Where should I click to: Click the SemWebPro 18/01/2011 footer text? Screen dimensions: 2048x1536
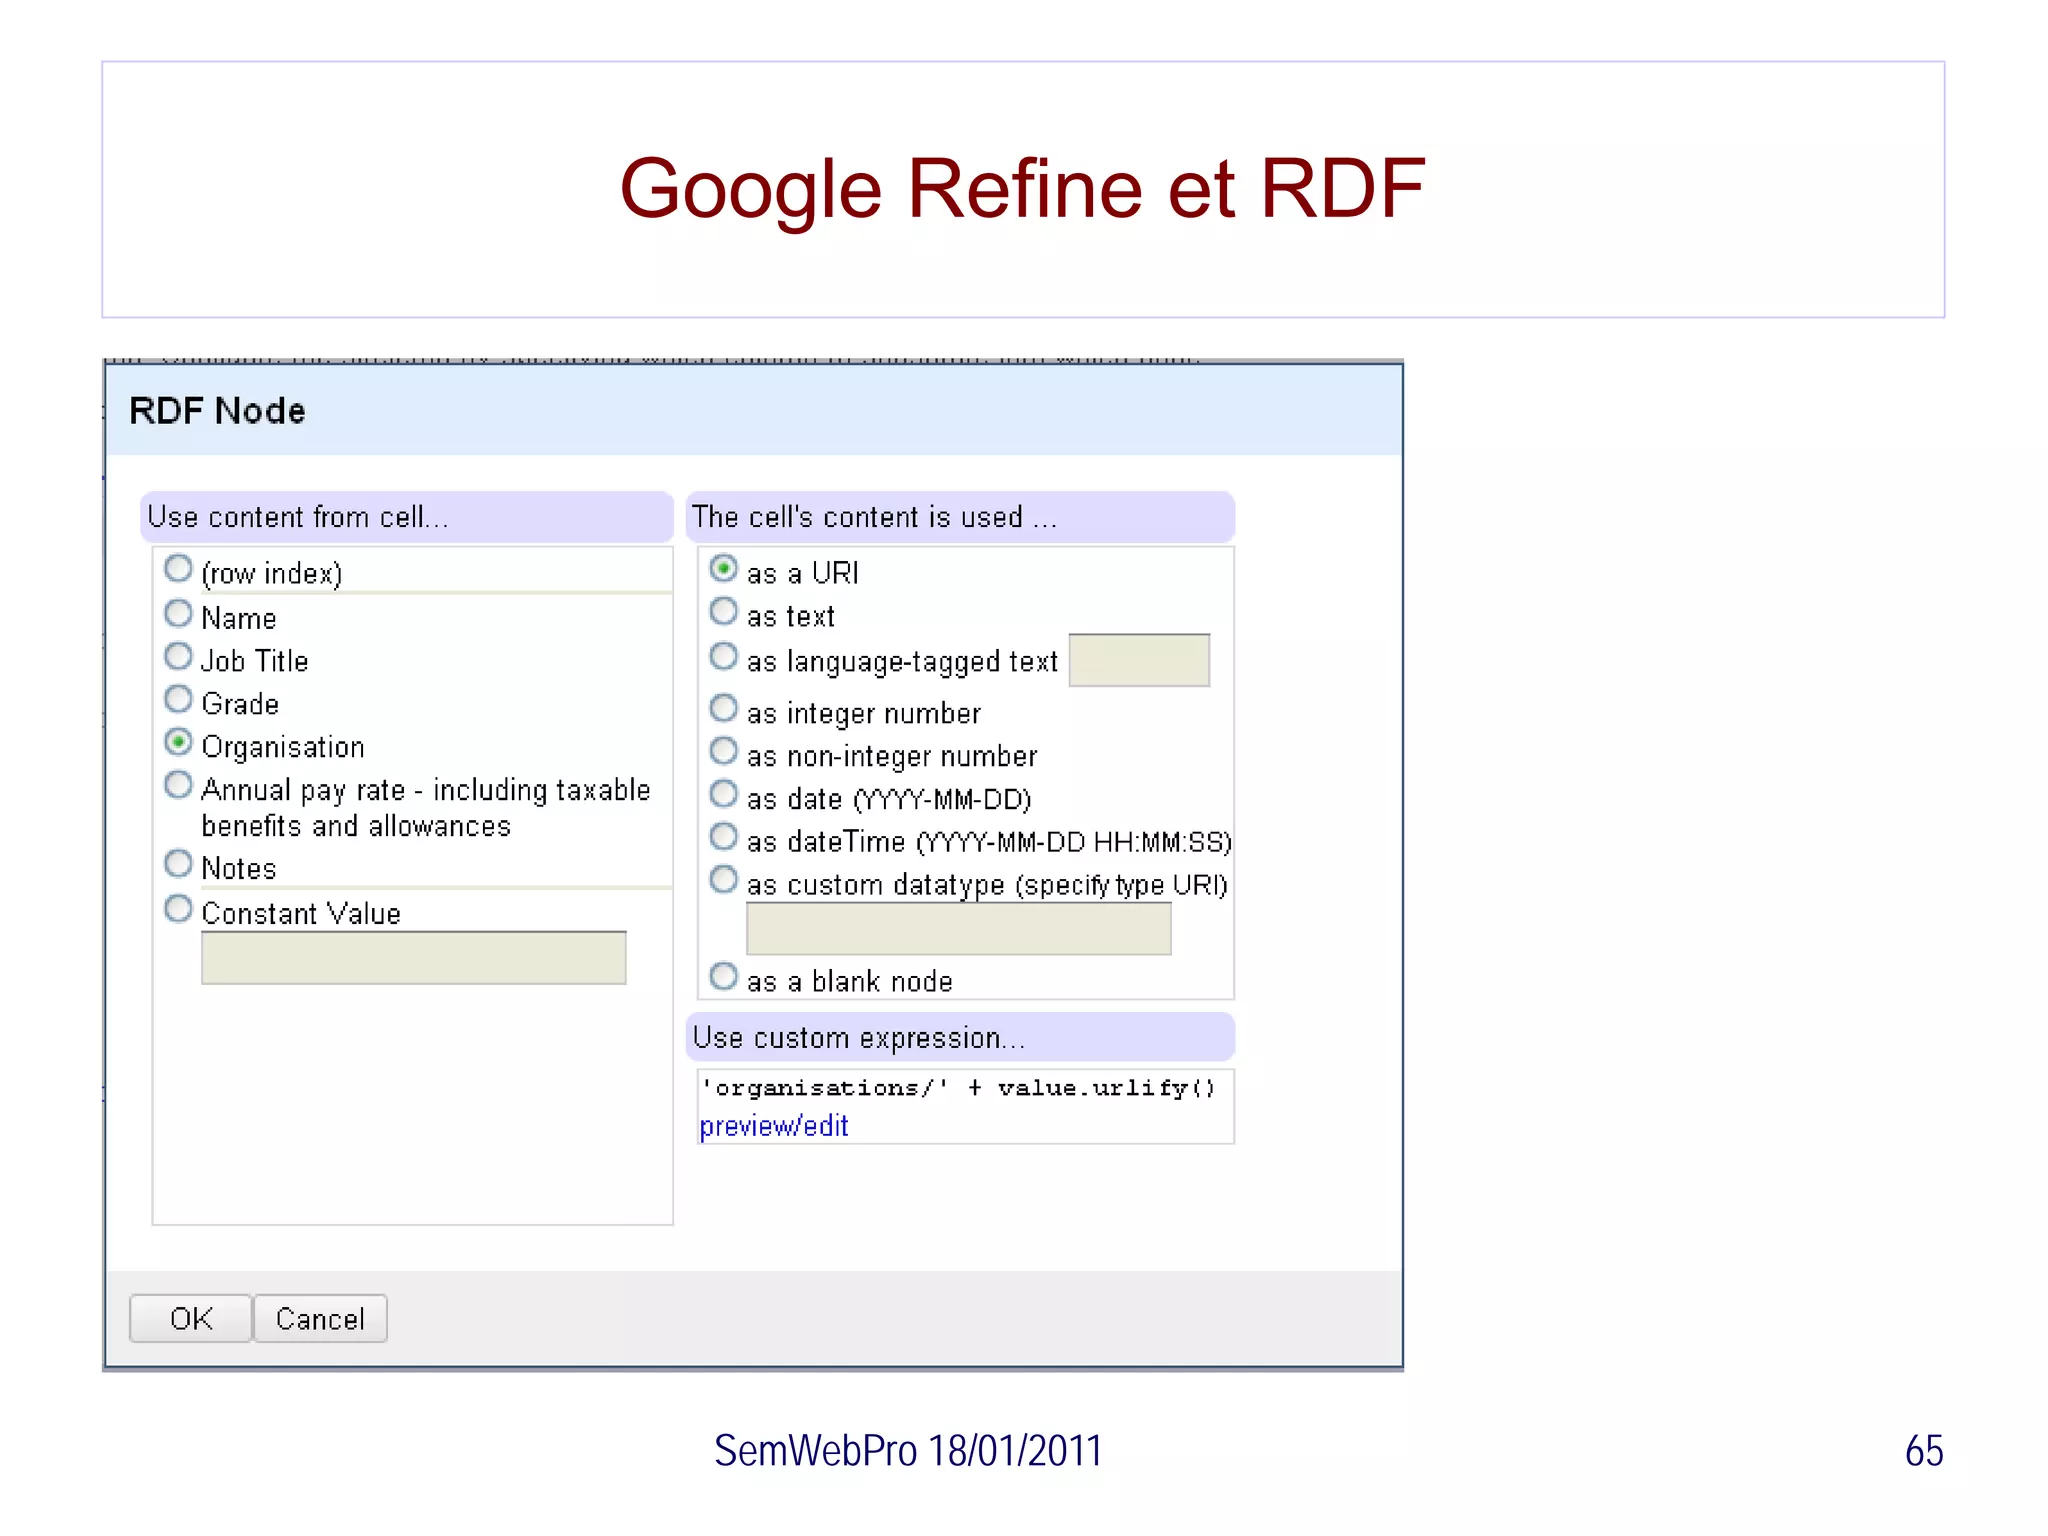[x=908, y=1451]
